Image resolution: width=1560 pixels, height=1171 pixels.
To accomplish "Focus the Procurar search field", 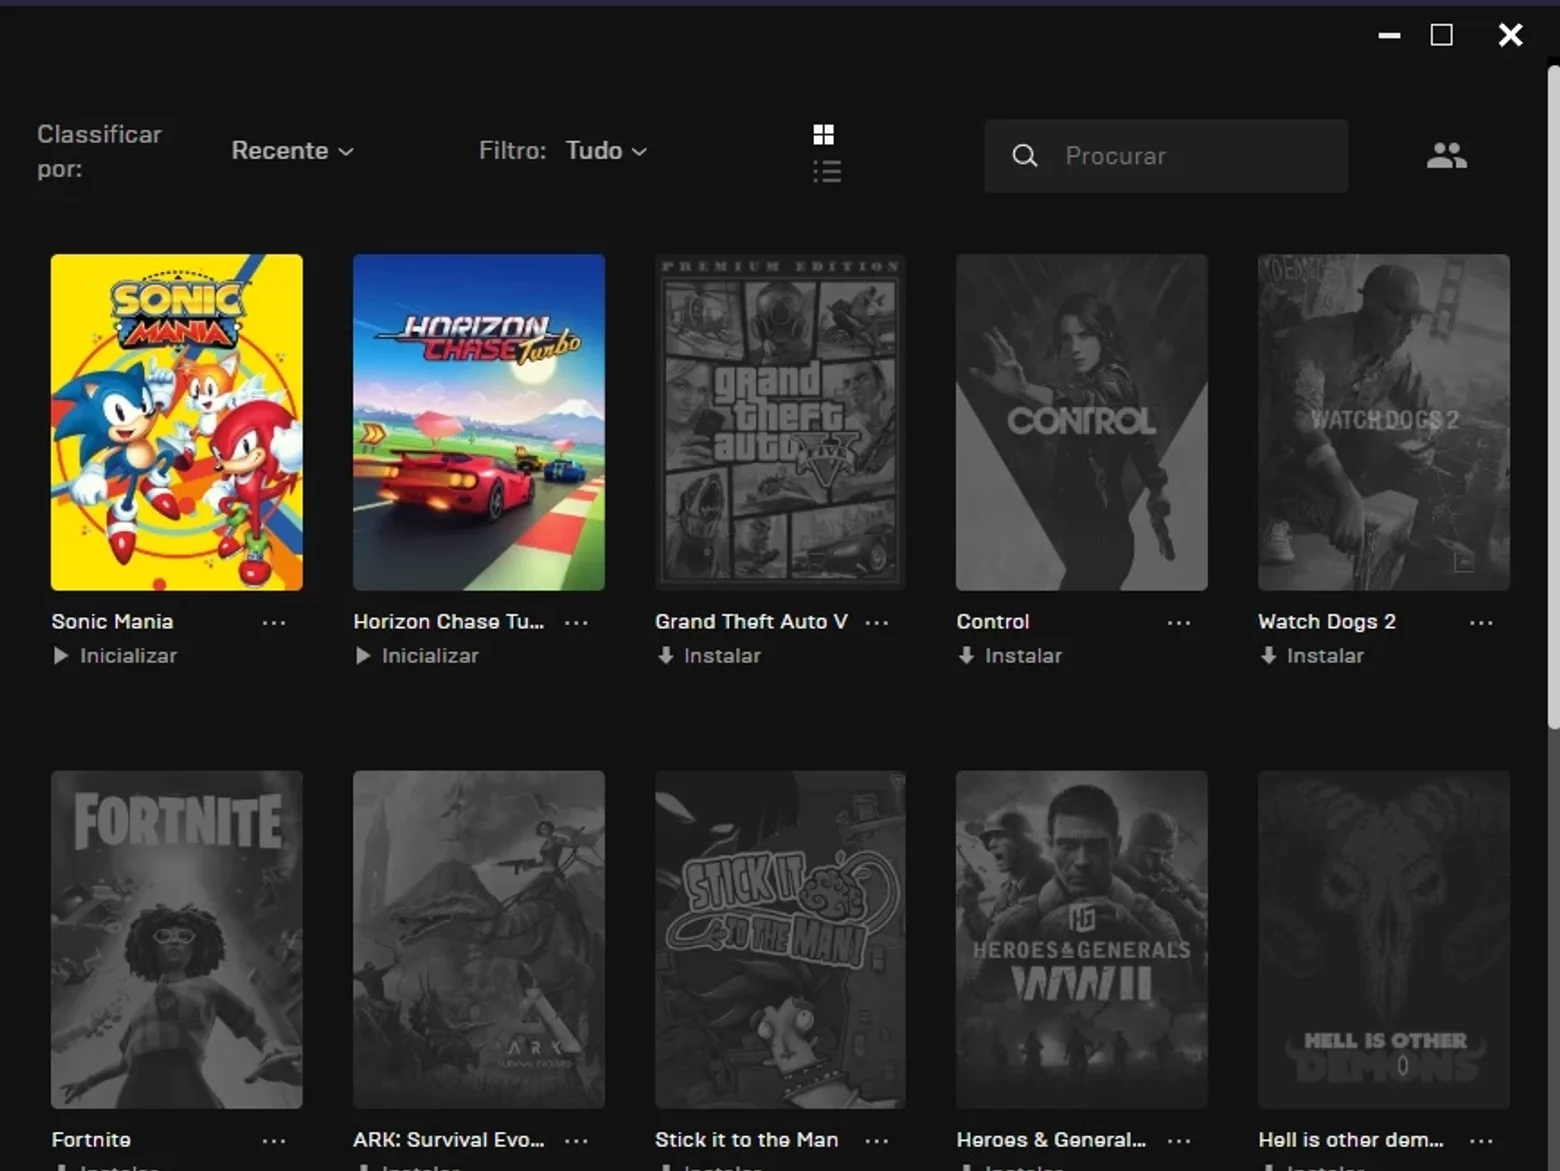I will [x=1166, y=156].
